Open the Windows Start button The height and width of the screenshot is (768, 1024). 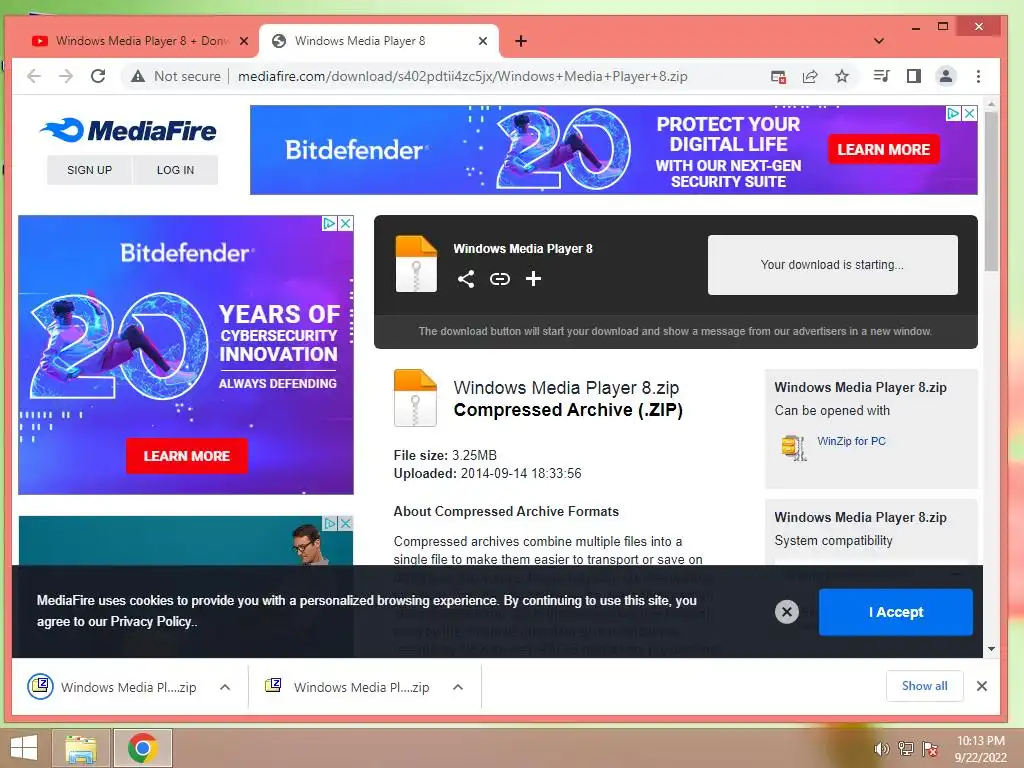(x=24, y=748)
